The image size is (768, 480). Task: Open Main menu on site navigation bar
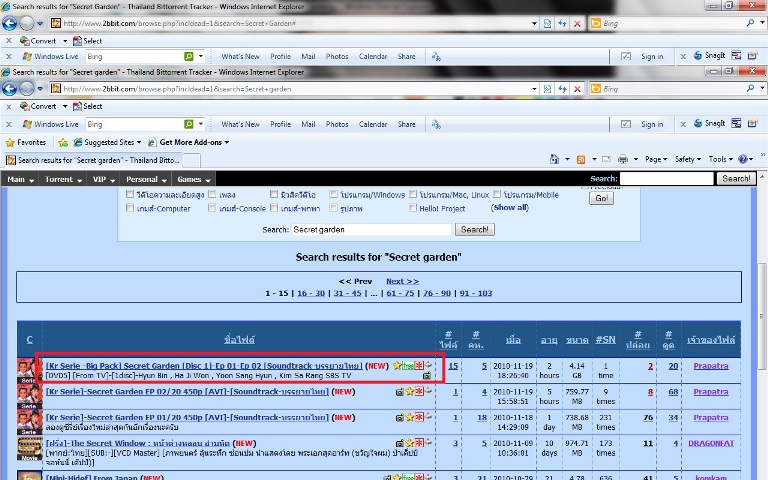20,179
